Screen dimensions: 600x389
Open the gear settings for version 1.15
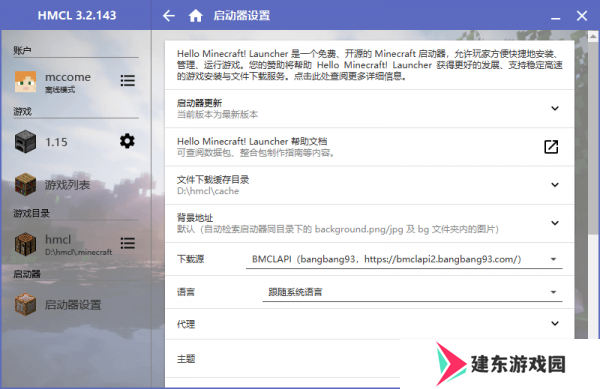(x=127, y=141)
